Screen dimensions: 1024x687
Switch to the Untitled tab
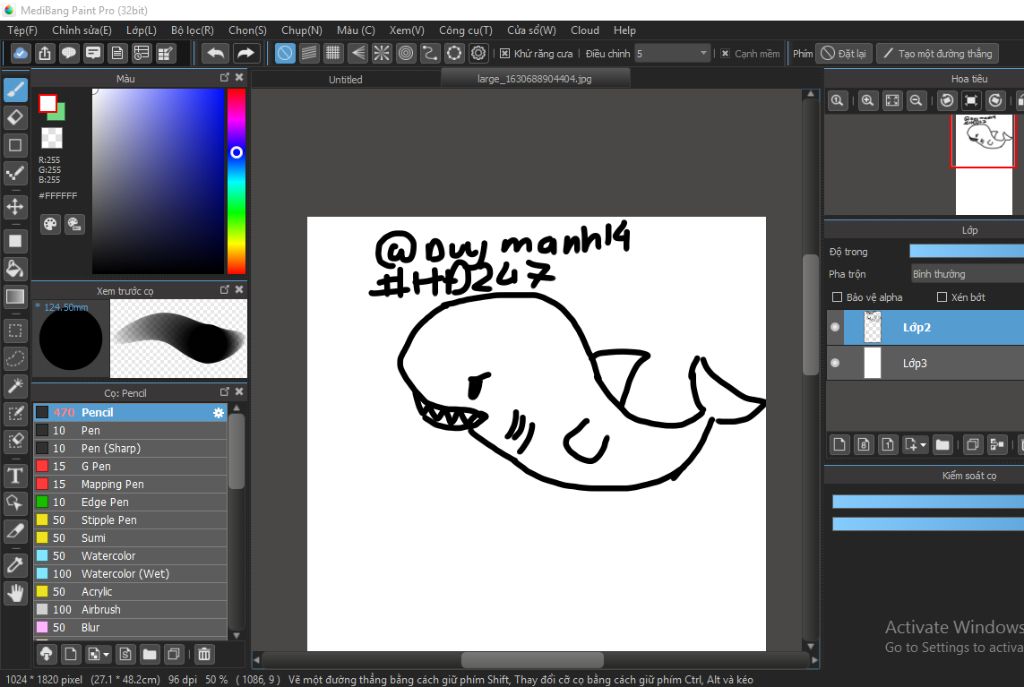tap(346, 79)
